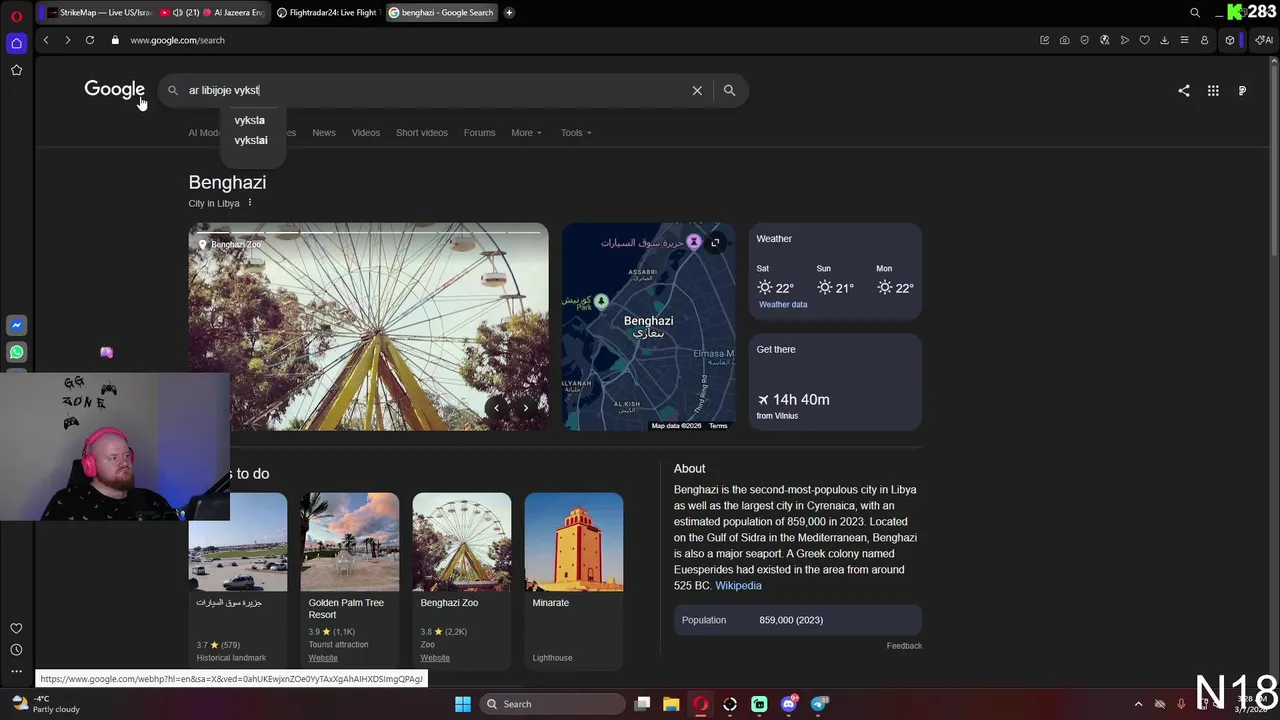Viewport: 1280px width, 720px height.
Task: Open sidebar heart favorites icon
Action: [x=16, y=628]
